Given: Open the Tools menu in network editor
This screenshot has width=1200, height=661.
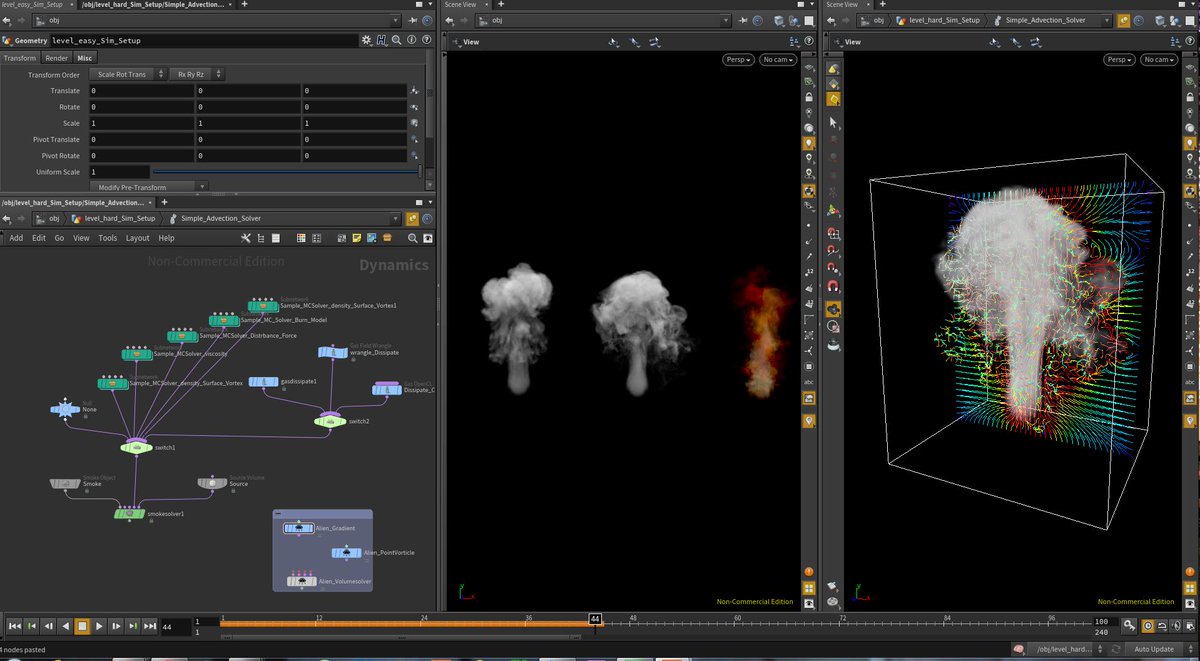Looking at the screenshot, I should point(108,238).
